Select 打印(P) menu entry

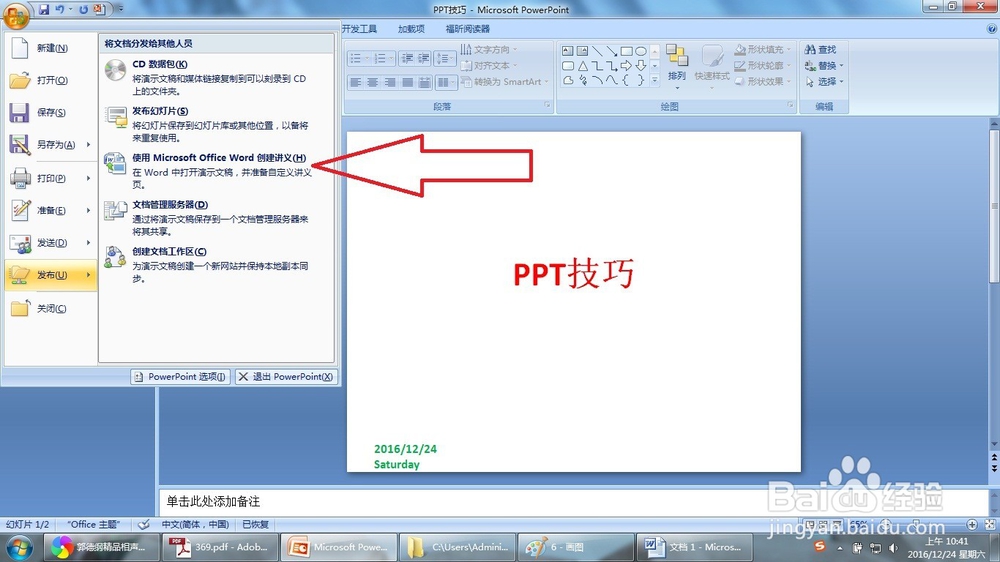(x=51, y=179)
